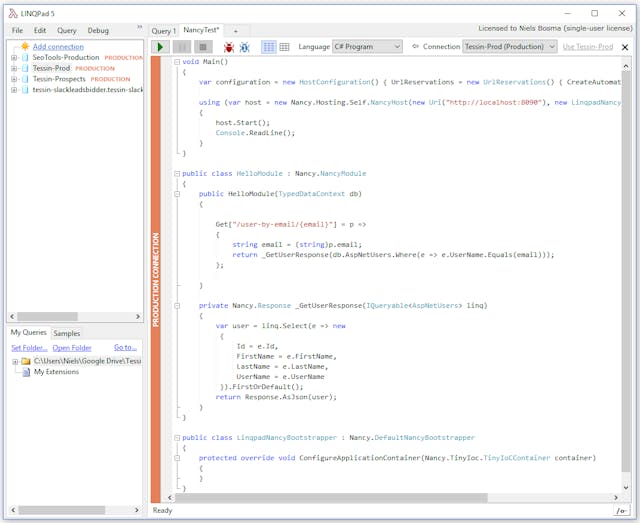Click the return Response.AsJson(user) line
Image resolution: width=640 pixels, height=523 pixels.
pos(276,397)
